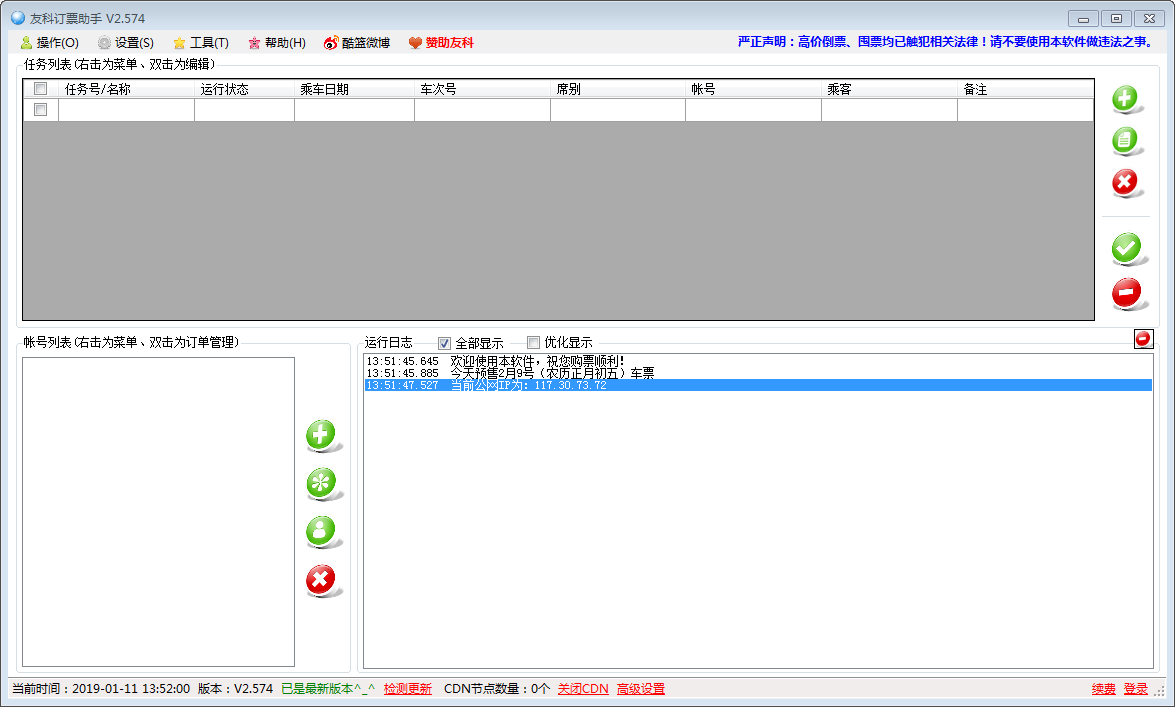Click the 检测更新 link
Viewport: 1175px width, 707px height.
click(x=408, y=688)
